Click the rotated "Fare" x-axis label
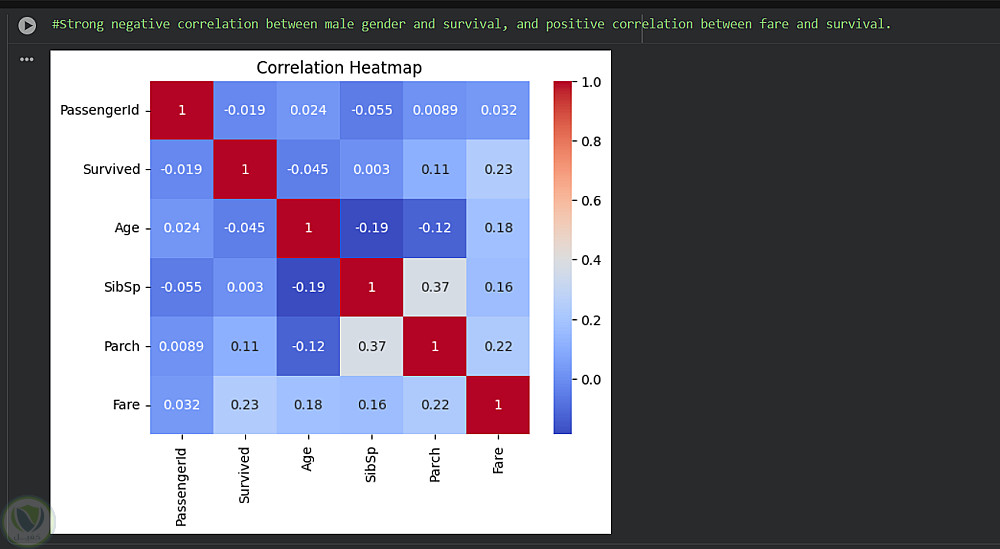The width and height of the screenshot is (1000, 549). tap(498, 461)
